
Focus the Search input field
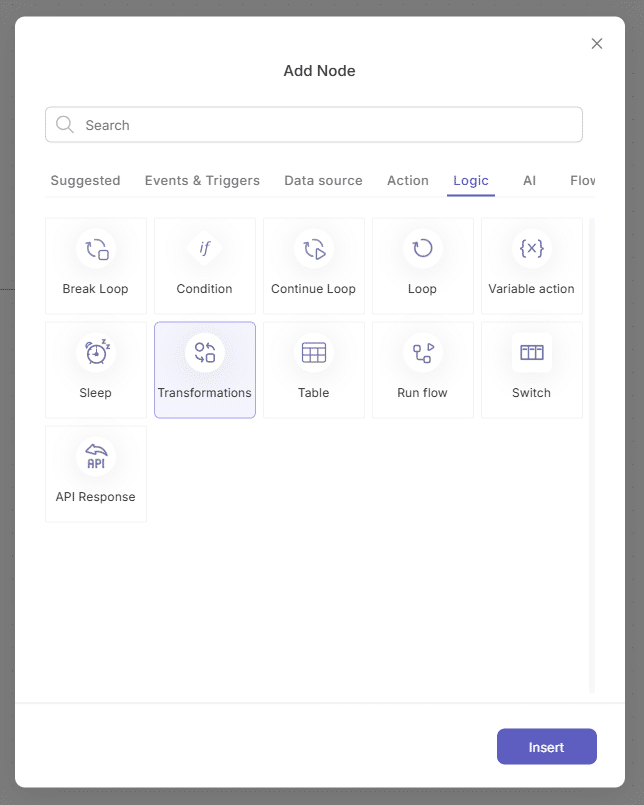click(x=314, y=125)
